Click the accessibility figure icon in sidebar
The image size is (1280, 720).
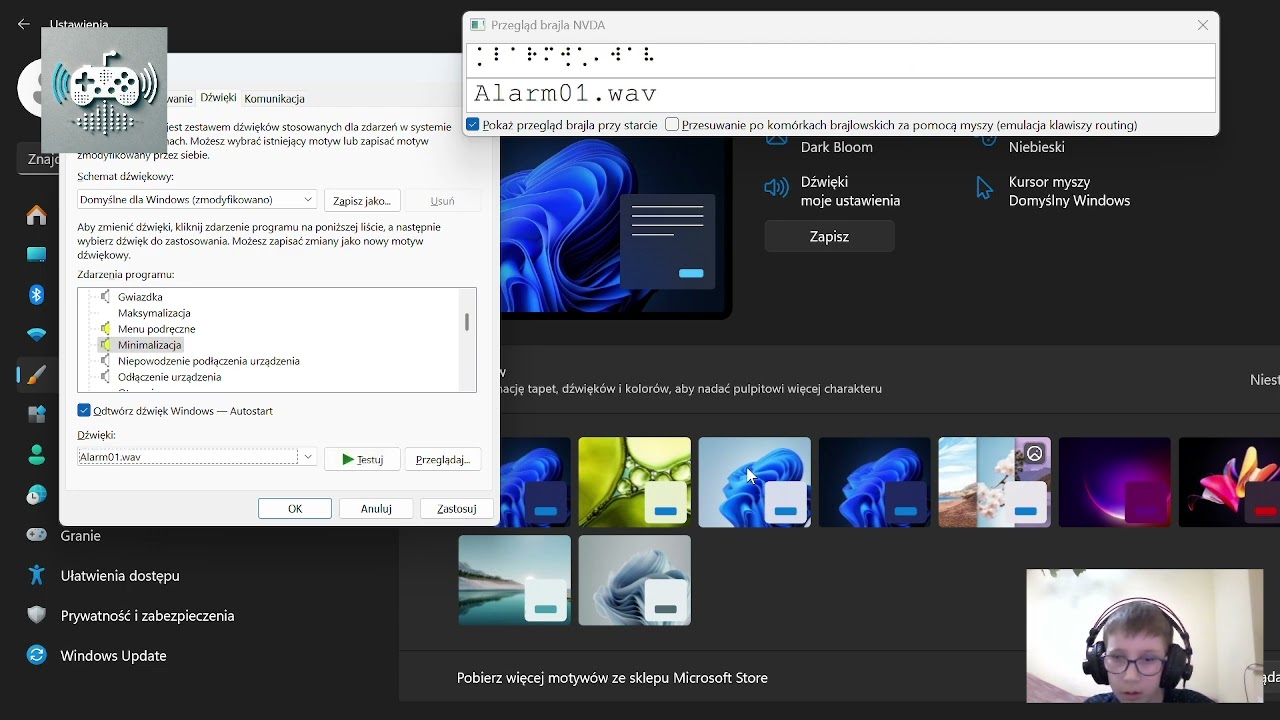click(37, 575)
